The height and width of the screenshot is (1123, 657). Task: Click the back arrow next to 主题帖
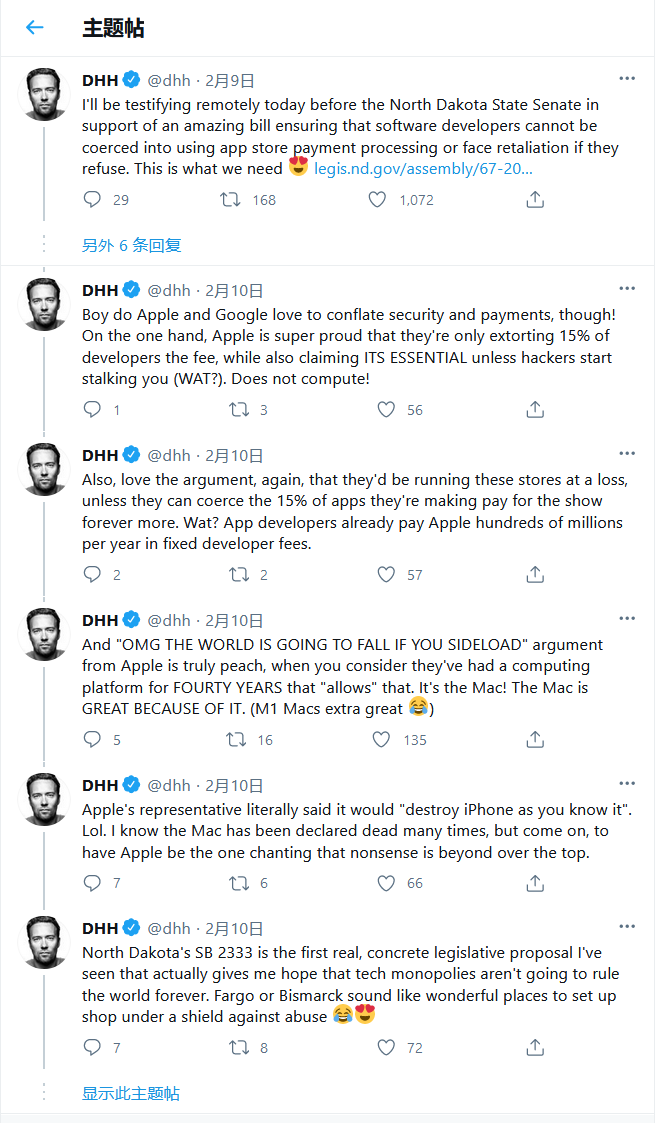(35, 28)
